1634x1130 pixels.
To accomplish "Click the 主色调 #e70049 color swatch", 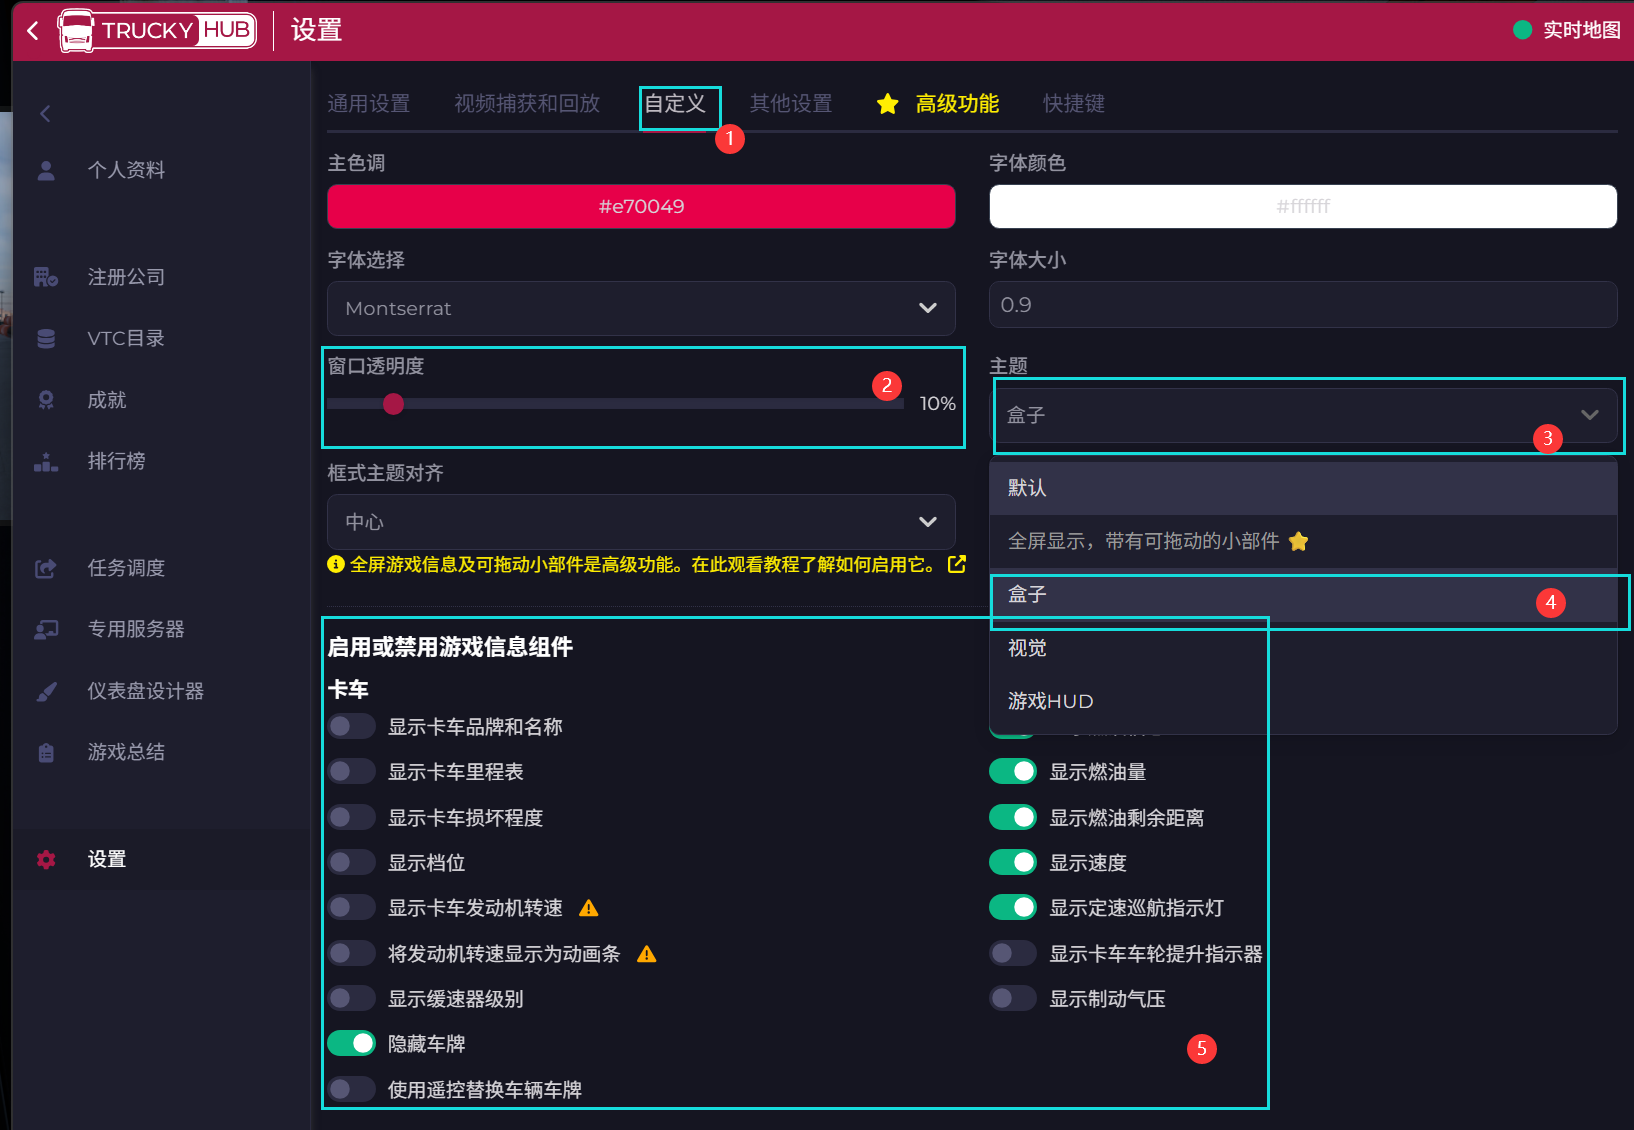I will tap(641, 207).
